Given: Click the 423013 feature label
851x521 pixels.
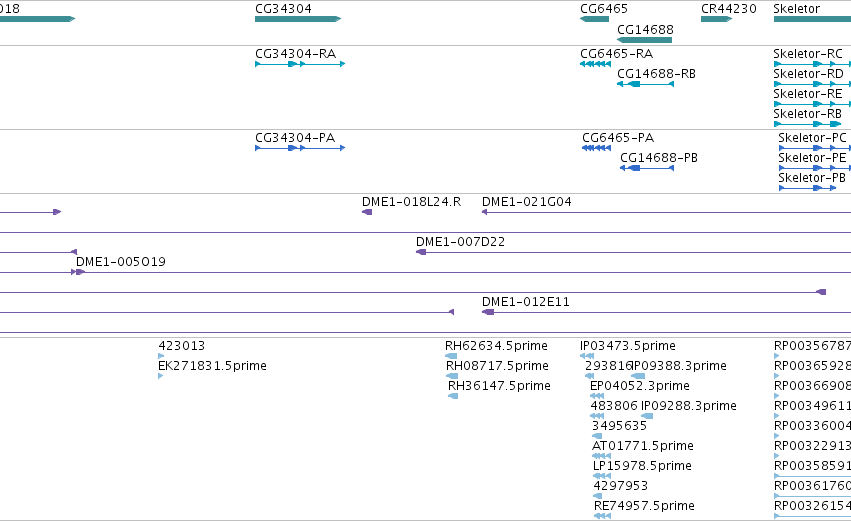Looking at the screenshot, I should point(181,346).
